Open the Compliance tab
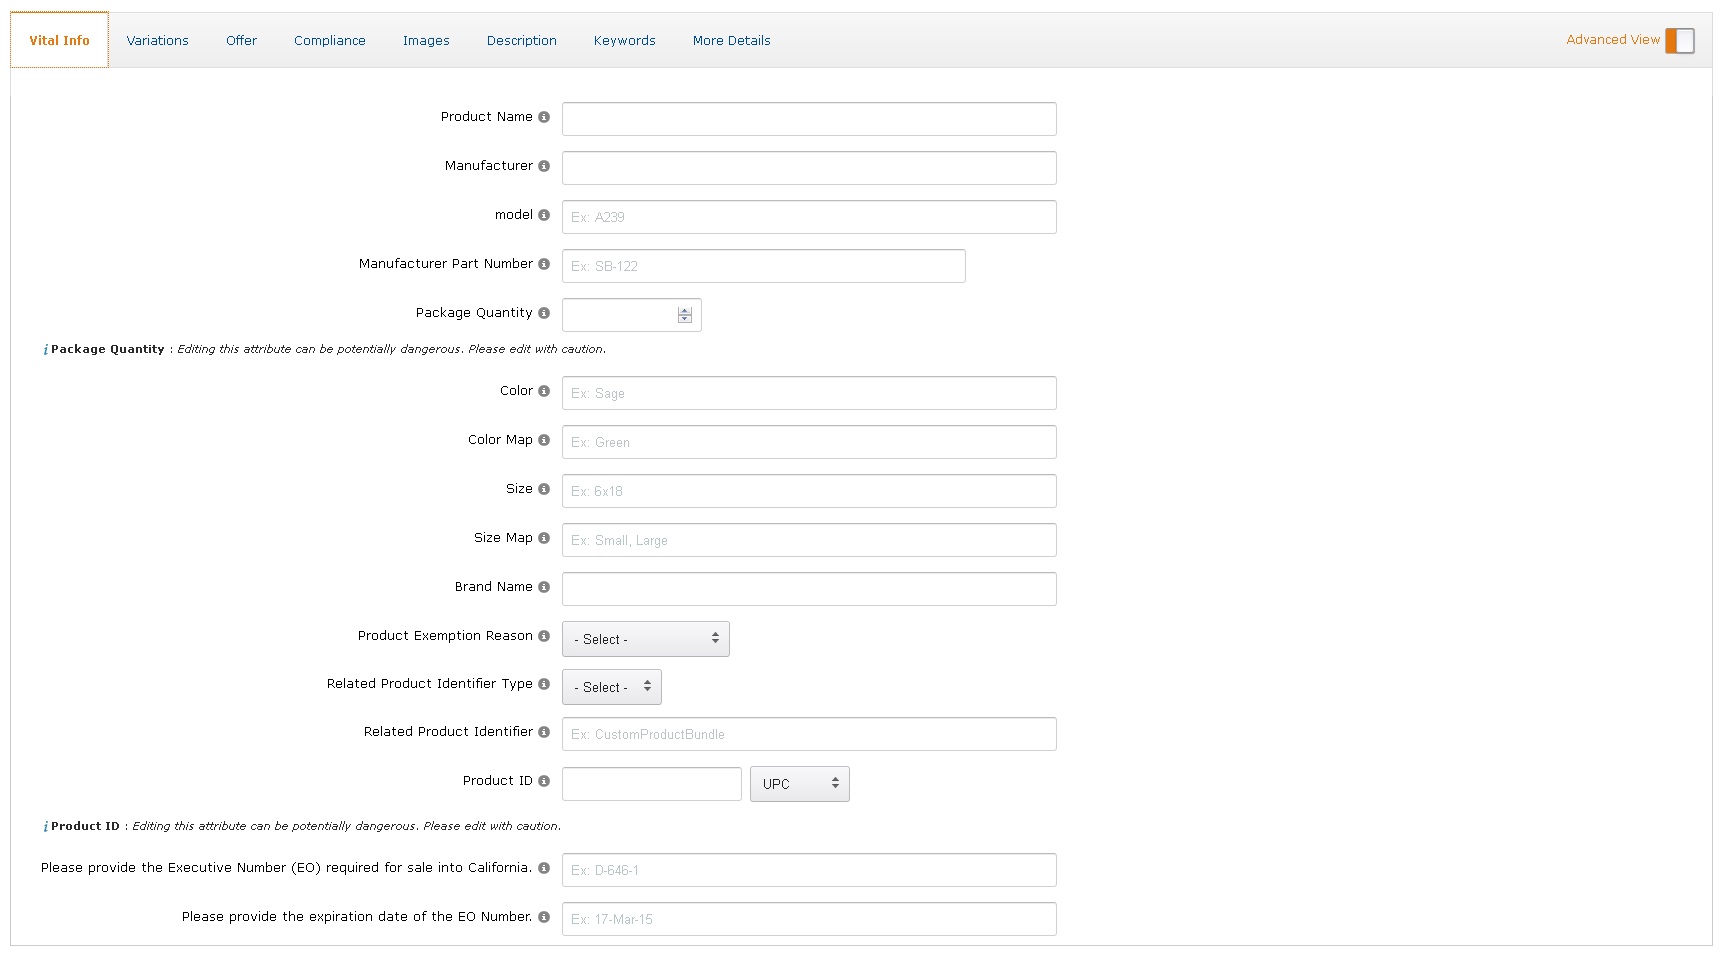Screen dimensions: 1723x959 click(x=330, y=41)
